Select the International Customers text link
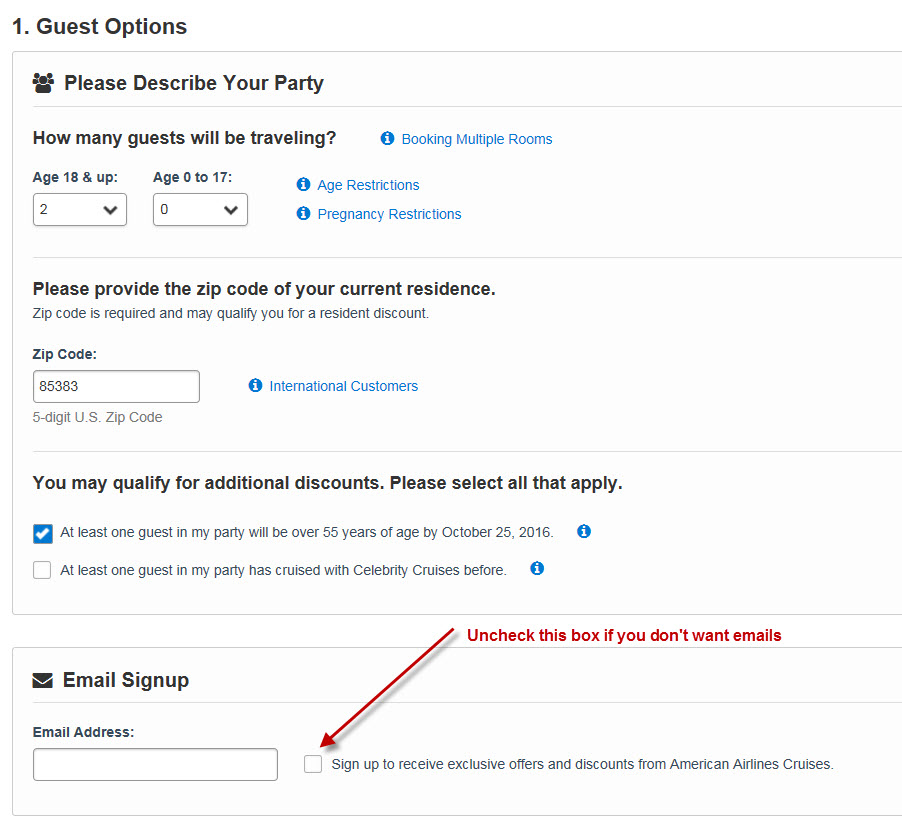902x824 pixels. pyautogui.click(x=343, y=386)
